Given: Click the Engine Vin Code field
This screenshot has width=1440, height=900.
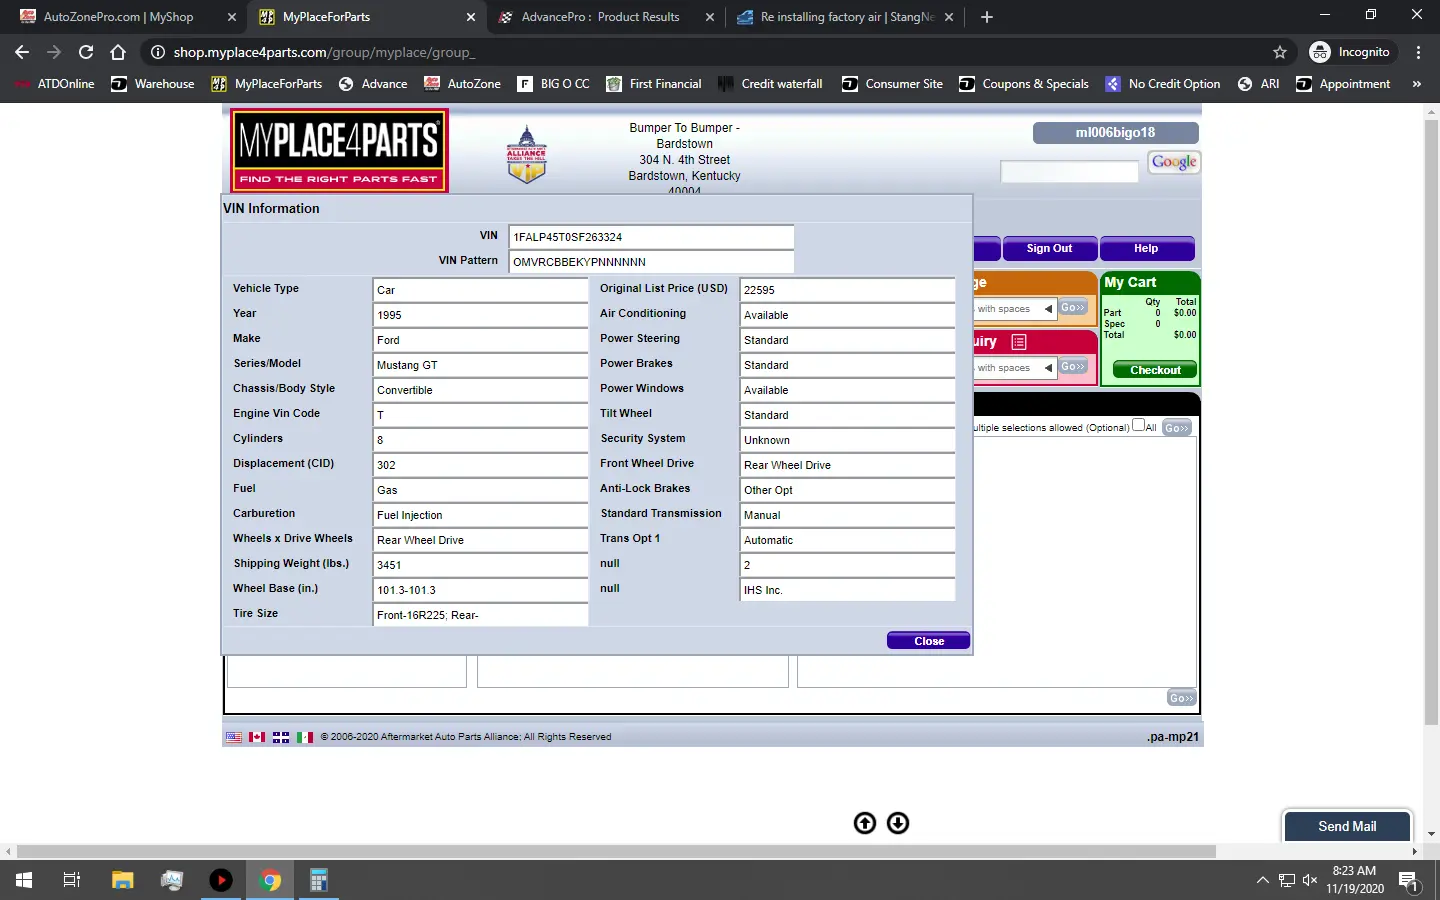Looking at the screenshot, I should coord(480,415).
